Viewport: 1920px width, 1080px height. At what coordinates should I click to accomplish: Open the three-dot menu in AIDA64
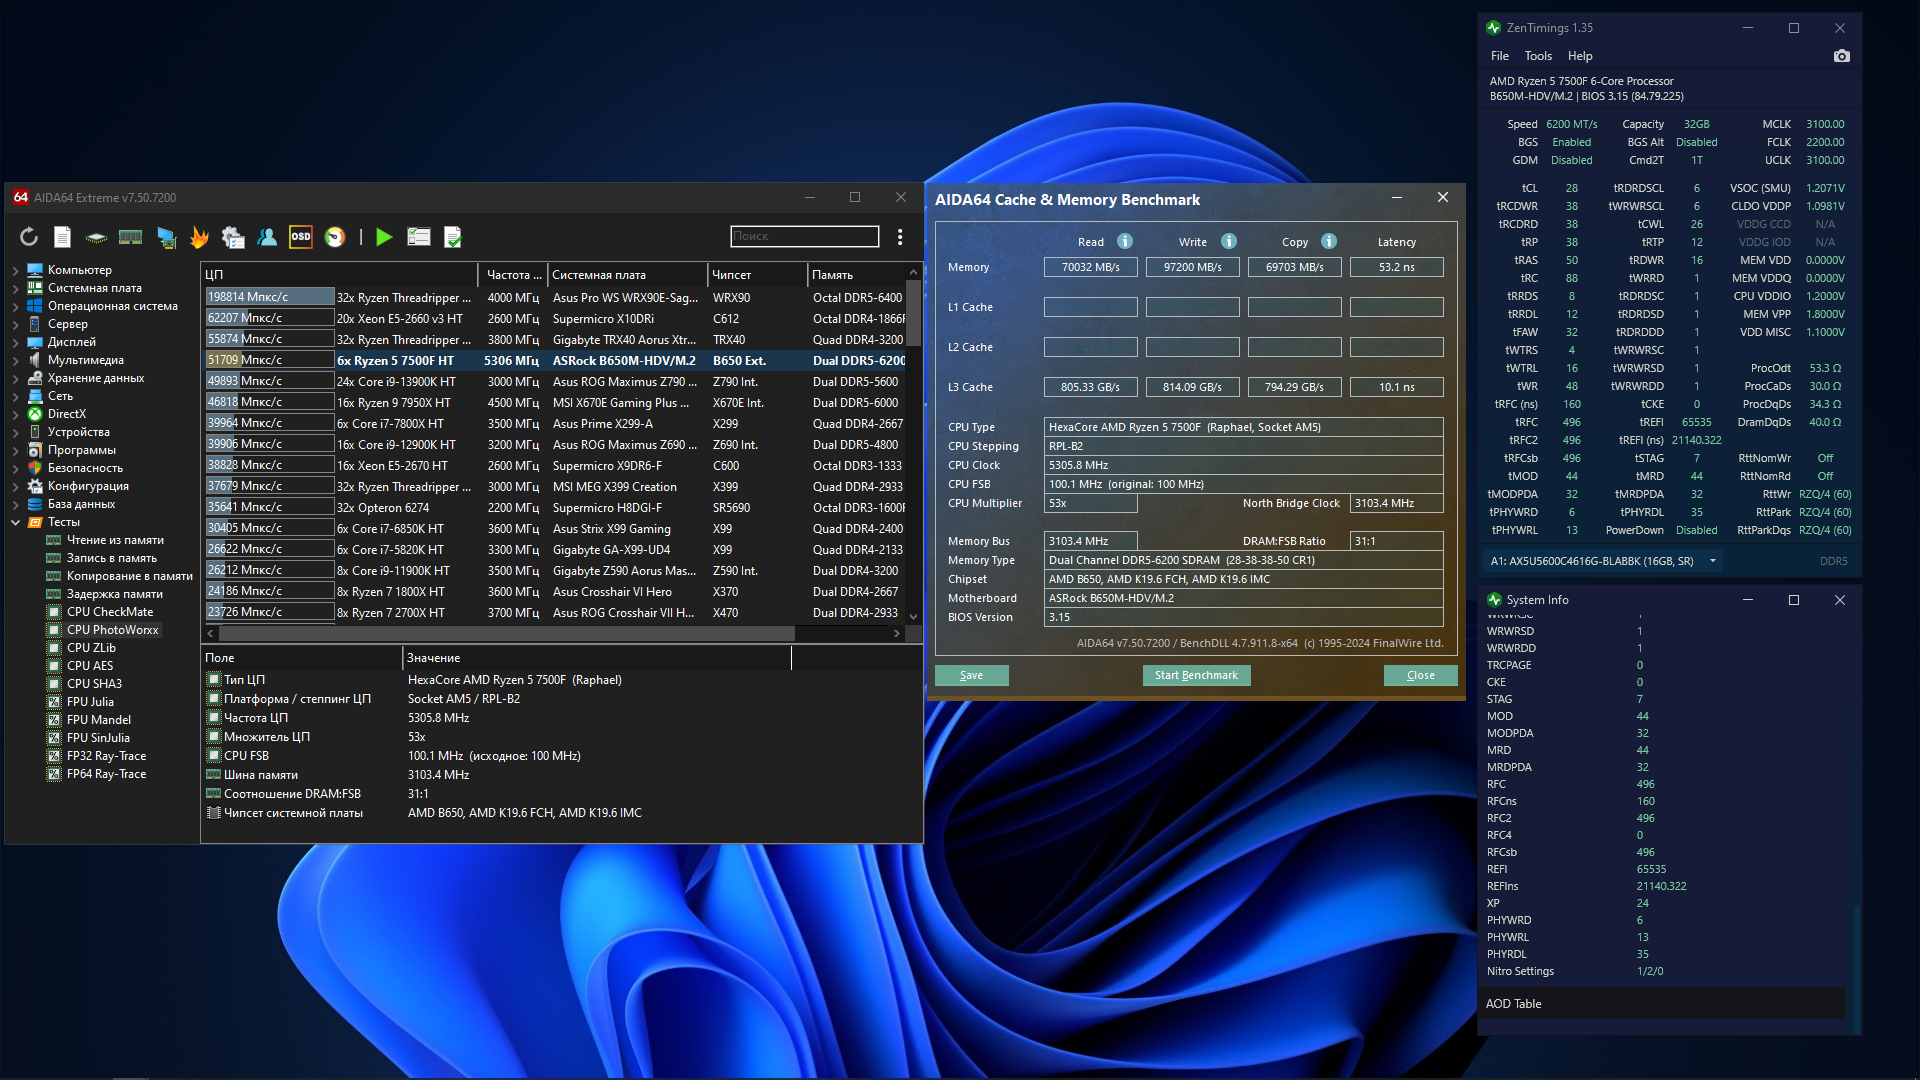point(900,237)
